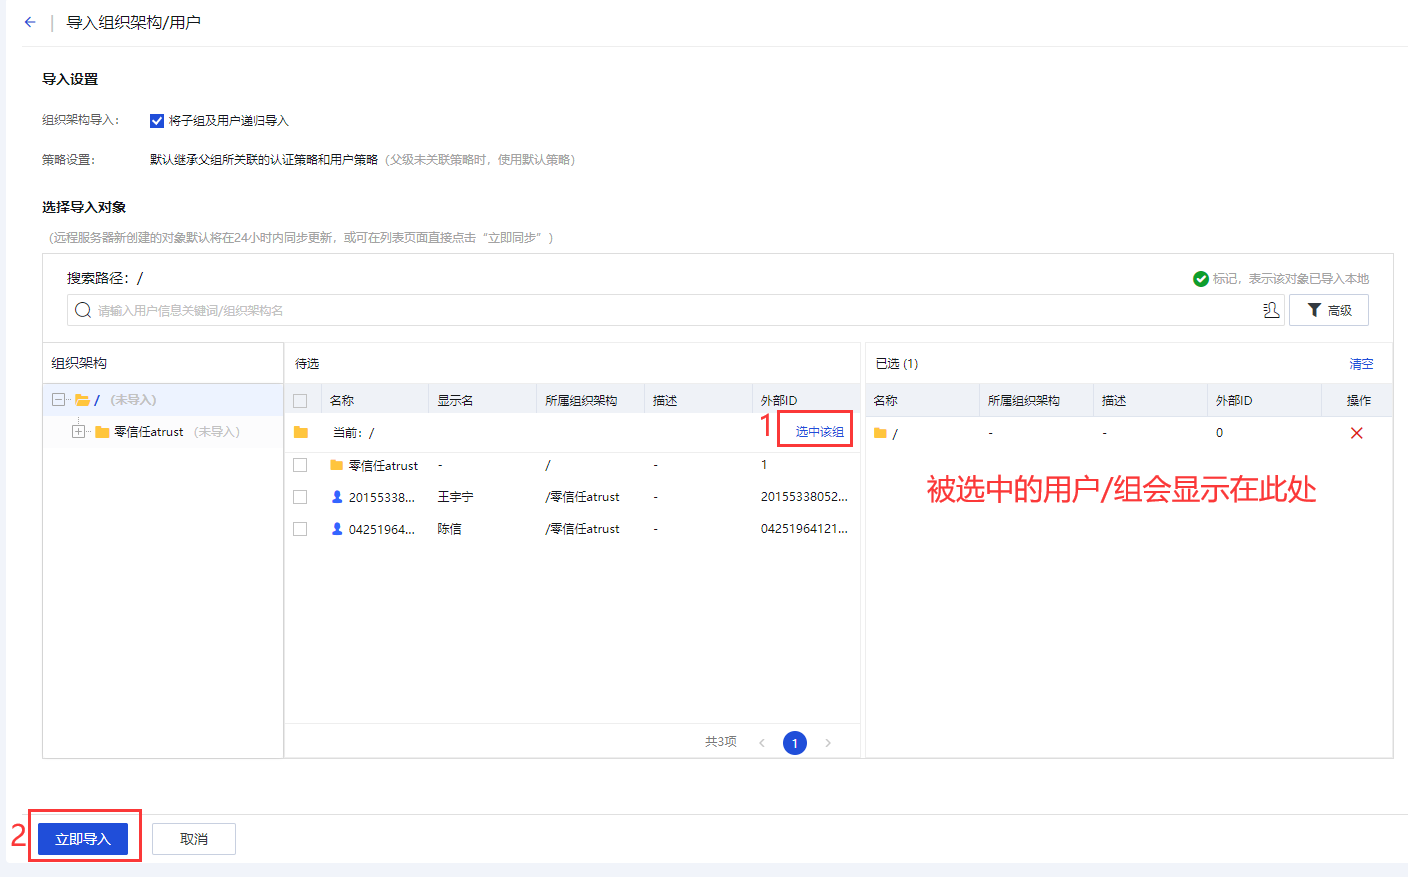Image resolution: width=1408 pixels, height=877 pixels.
Task: Click red X to remove selected root group
Action: [1356, 433]
